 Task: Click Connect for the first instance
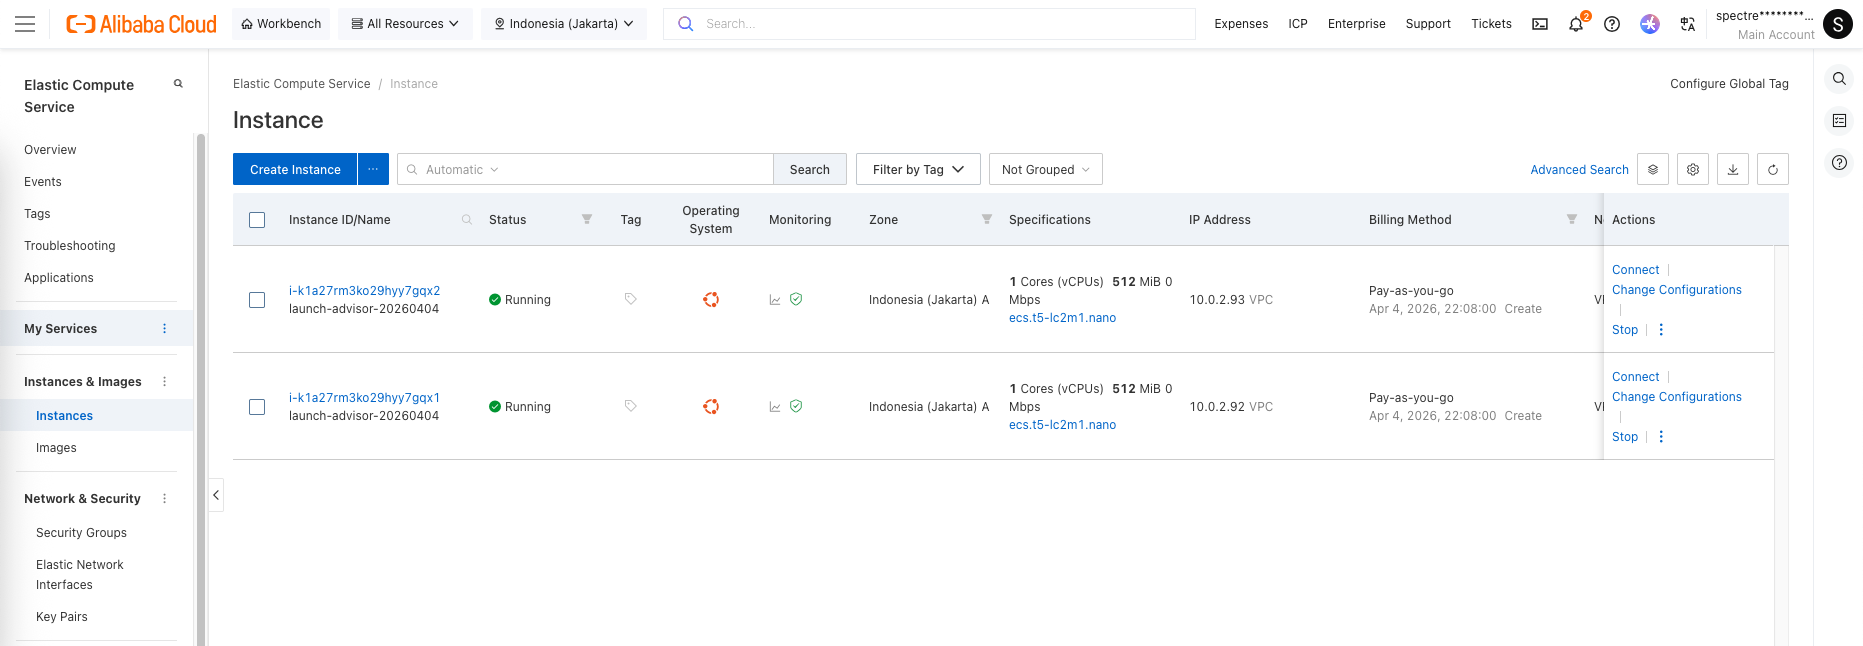[x=1635, y=270]
